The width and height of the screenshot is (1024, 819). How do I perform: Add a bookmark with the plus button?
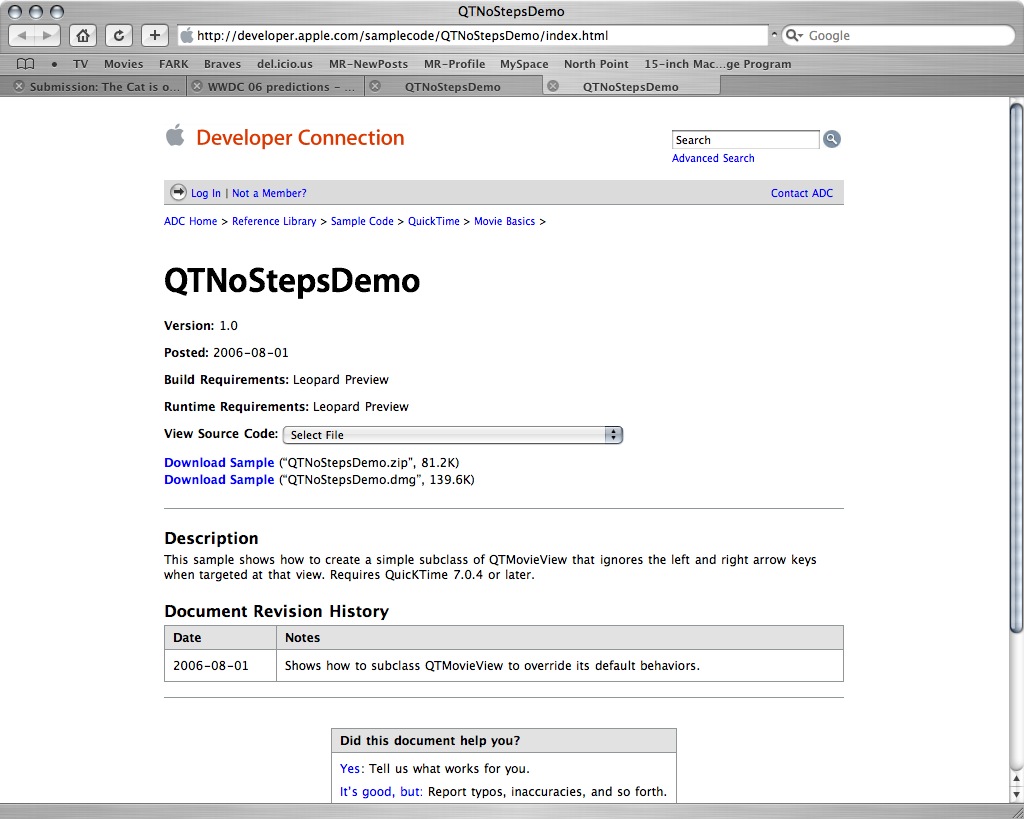(155, 35)
